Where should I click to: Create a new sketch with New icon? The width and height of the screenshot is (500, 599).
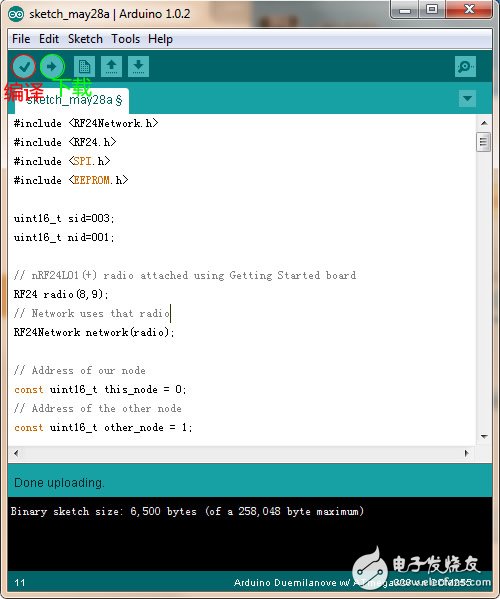click(84, 67)
